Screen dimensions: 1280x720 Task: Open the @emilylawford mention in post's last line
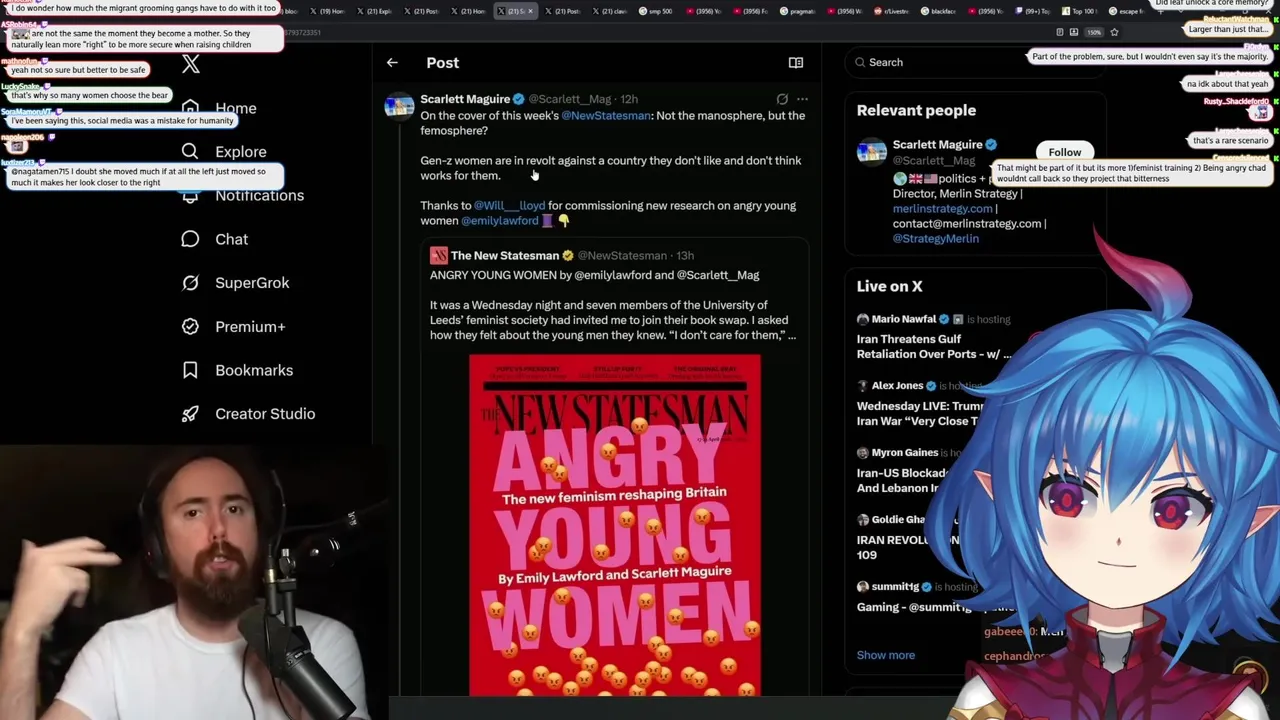(499, 221)
